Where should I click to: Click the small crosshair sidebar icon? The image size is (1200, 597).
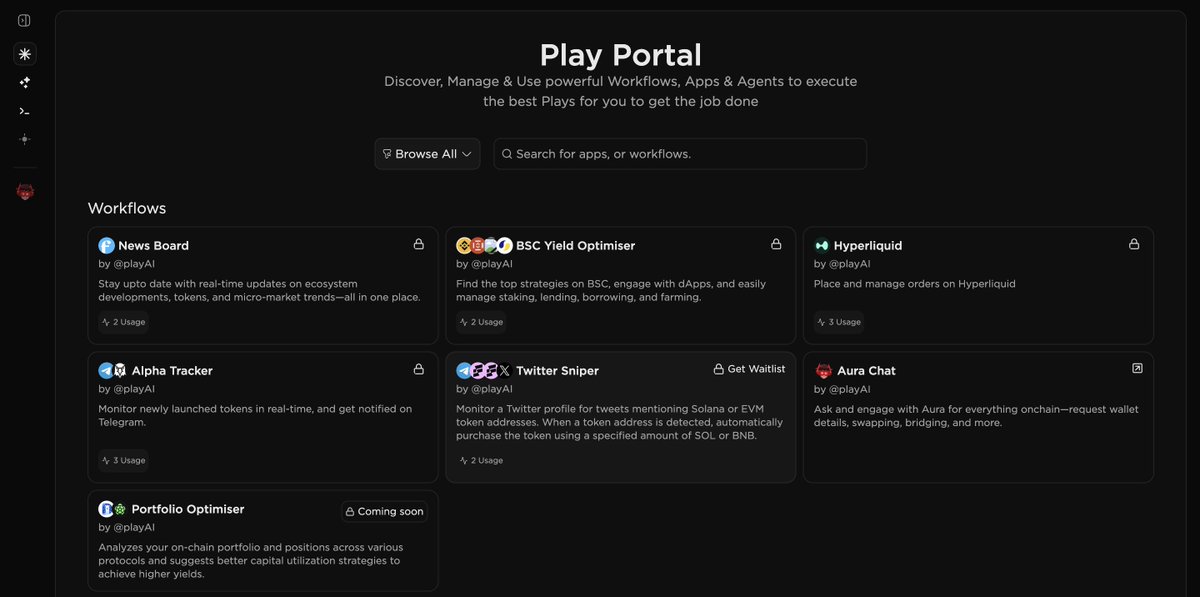coord(24,139)
